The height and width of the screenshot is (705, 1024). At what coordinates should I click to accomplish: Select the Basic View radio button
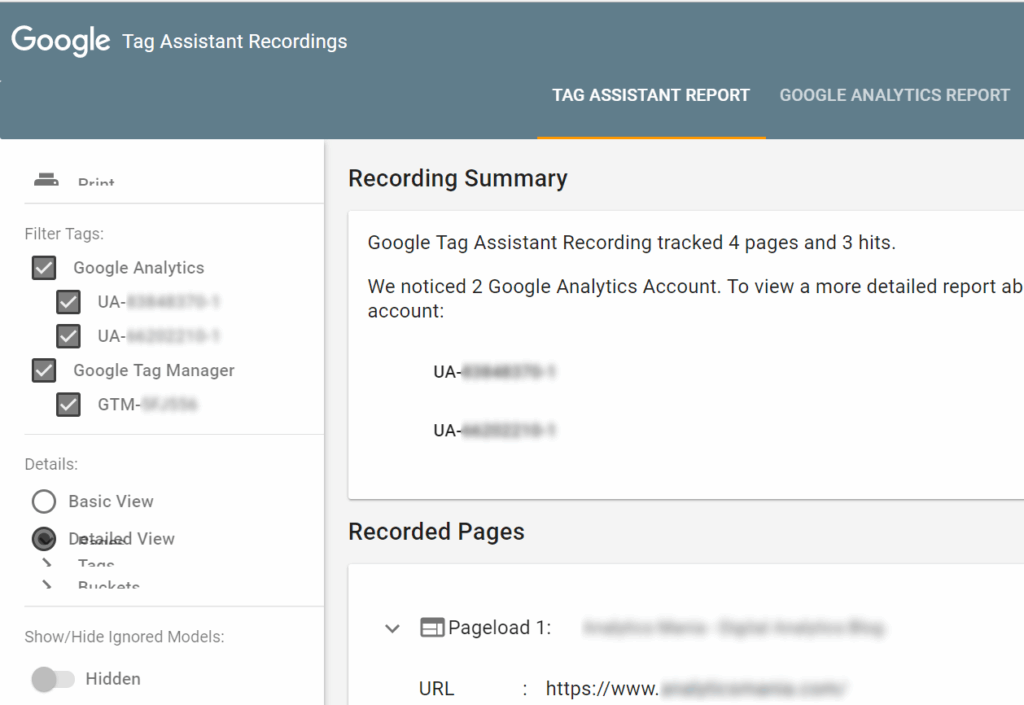pyautogui.click(x=44, y=501)
